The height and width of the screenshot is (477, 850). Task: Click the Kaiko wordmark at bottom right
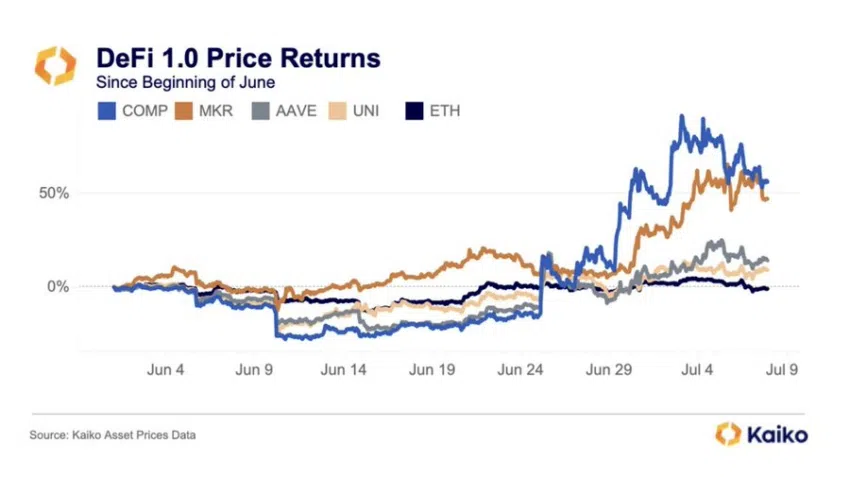click(777, 435)
